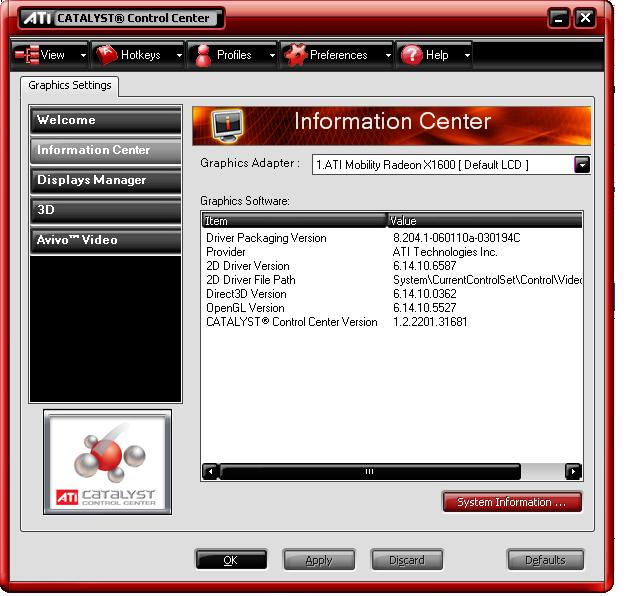
Task: Click value 1.2.2201.31681
Action: 430,322
